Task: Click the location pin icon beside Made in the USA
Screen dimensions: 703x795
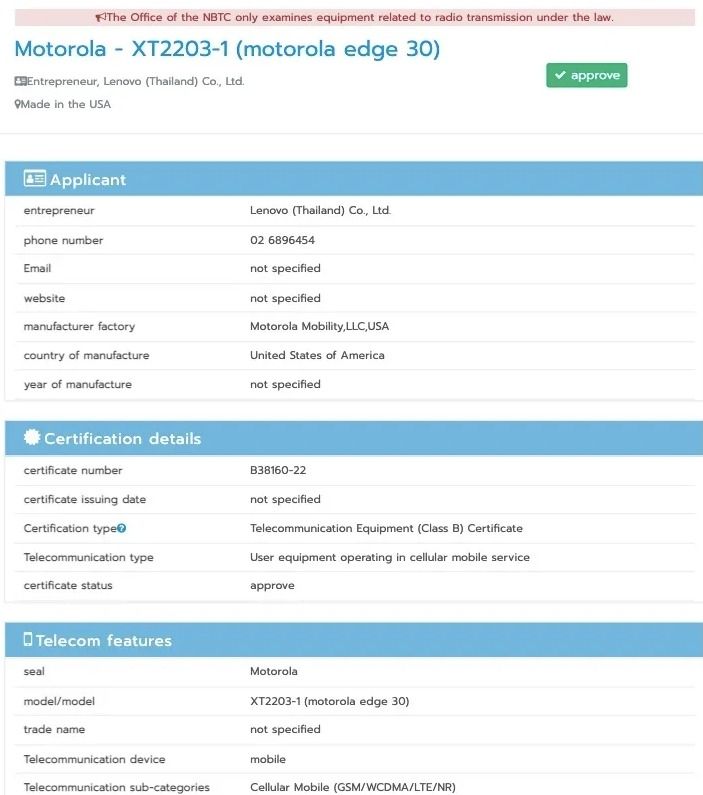Action: pos(18,104)
